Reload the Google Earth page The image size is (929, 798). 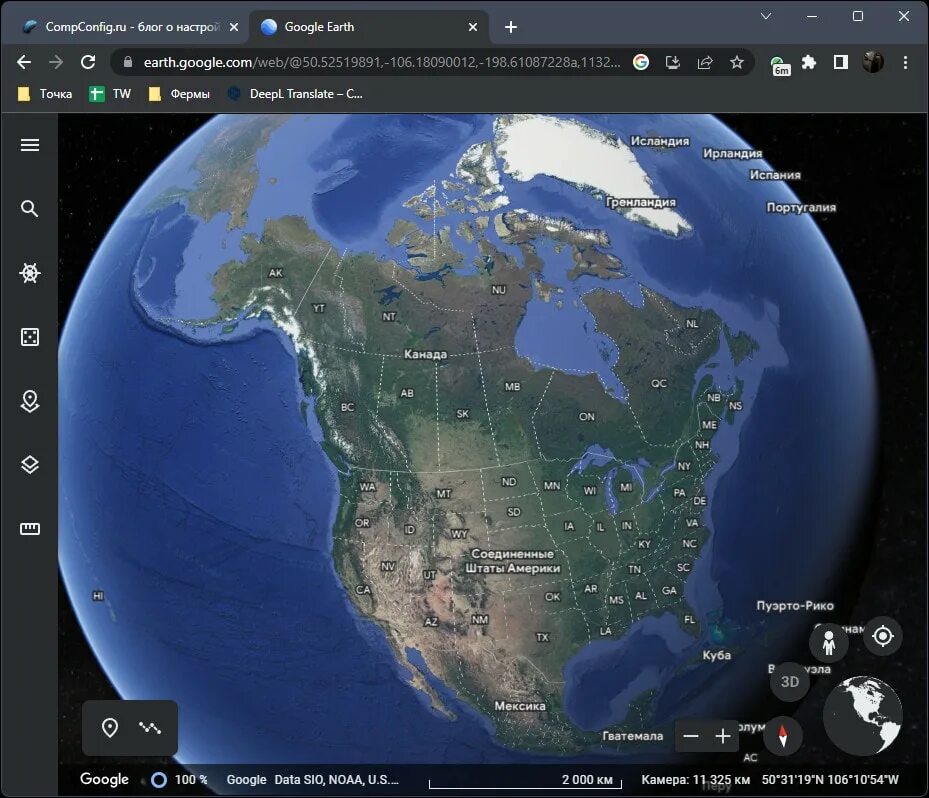coord(88,62)
